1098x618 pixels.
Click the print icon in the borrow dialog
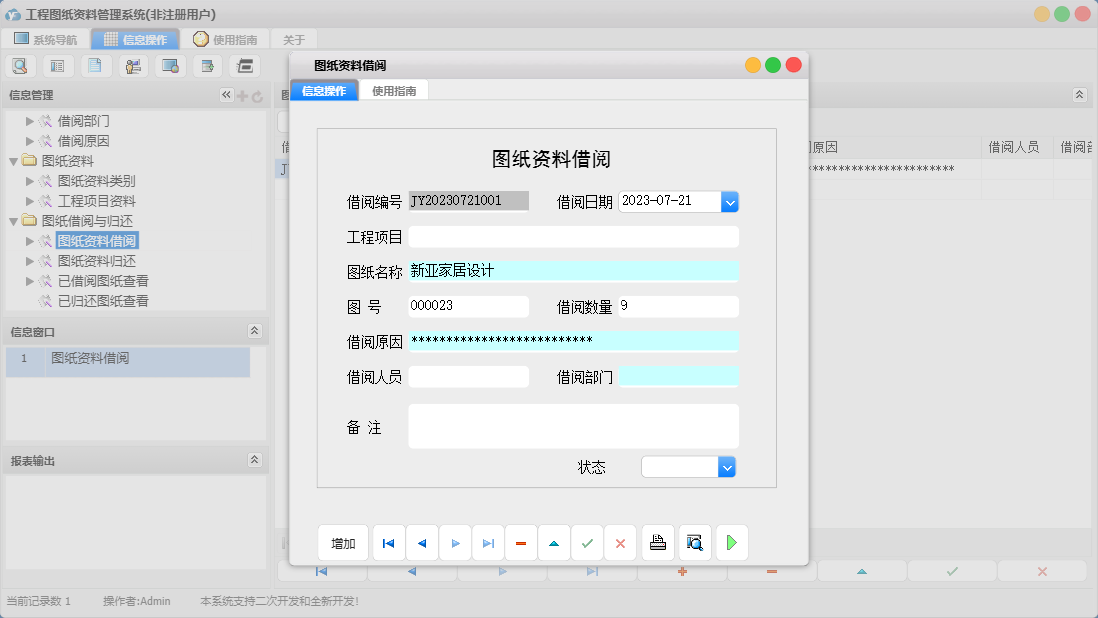[658, 542]
